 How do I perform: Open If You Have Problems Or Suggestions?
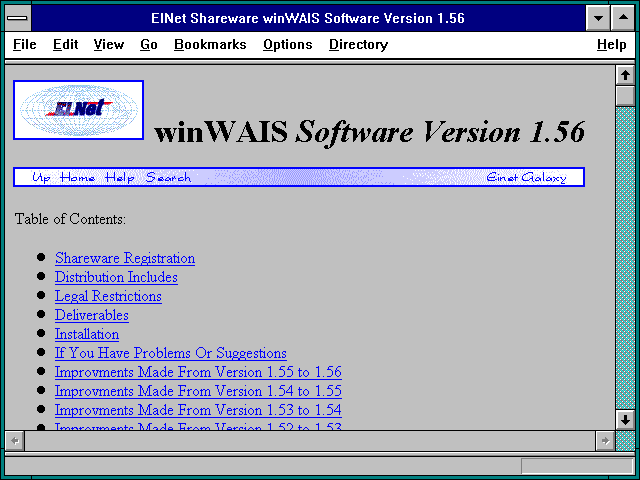[171, 353]
